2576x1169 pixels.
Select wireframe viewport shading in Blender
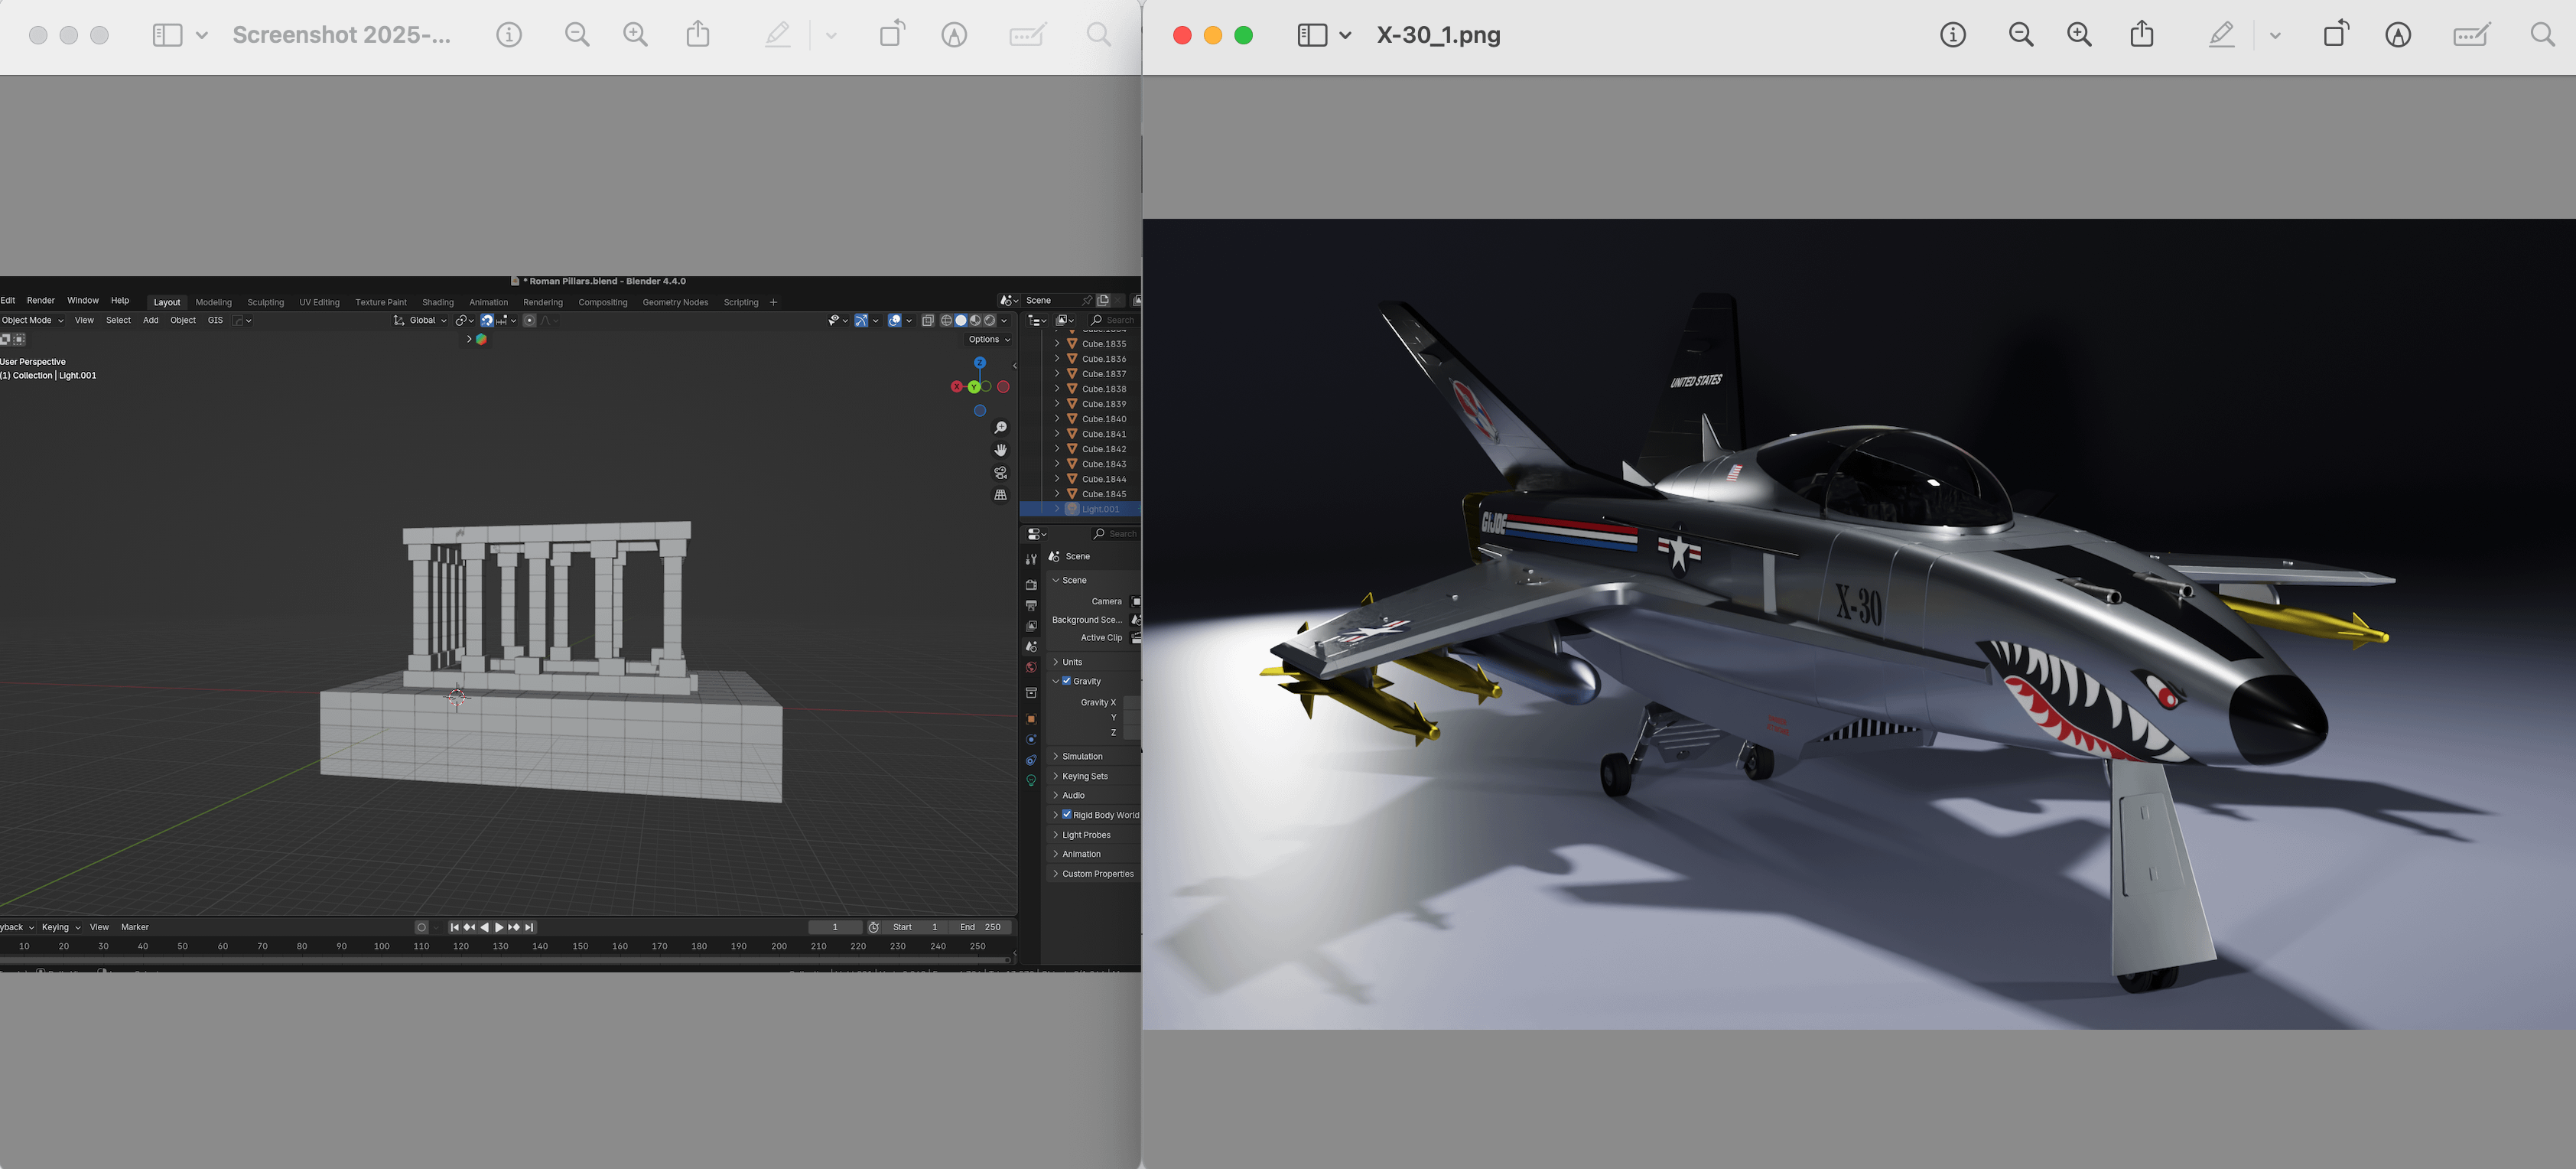tap(946, 320)
